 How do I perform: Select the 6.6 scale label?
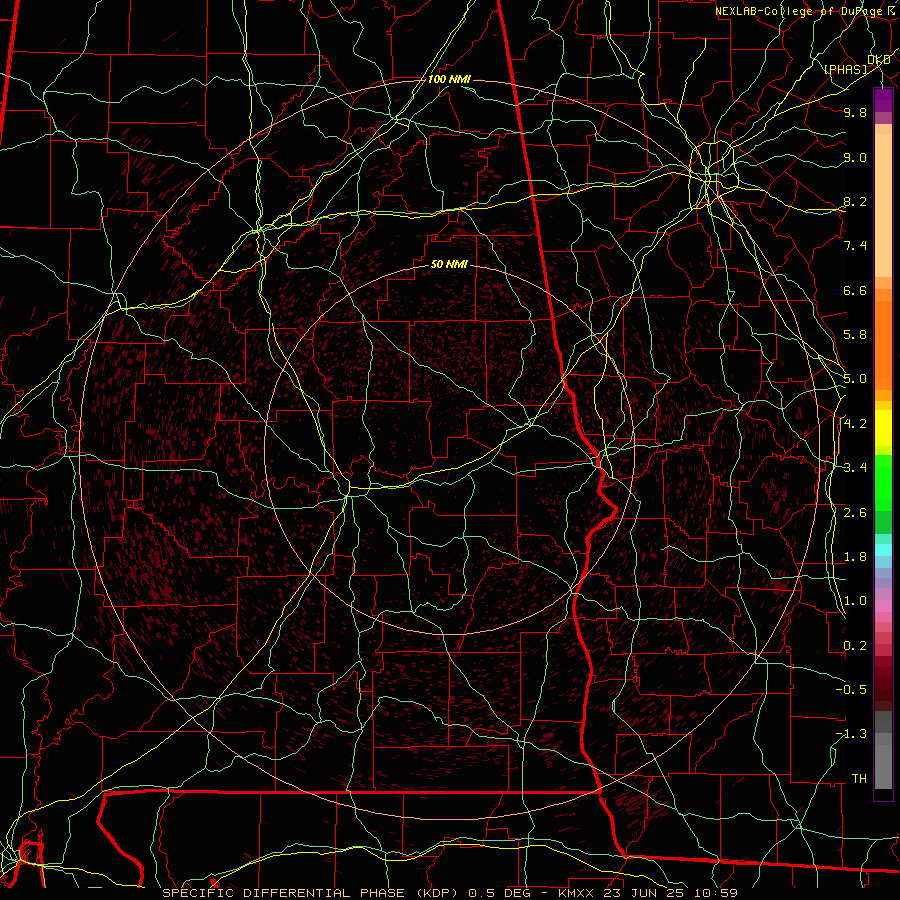[x=855, y=290]
